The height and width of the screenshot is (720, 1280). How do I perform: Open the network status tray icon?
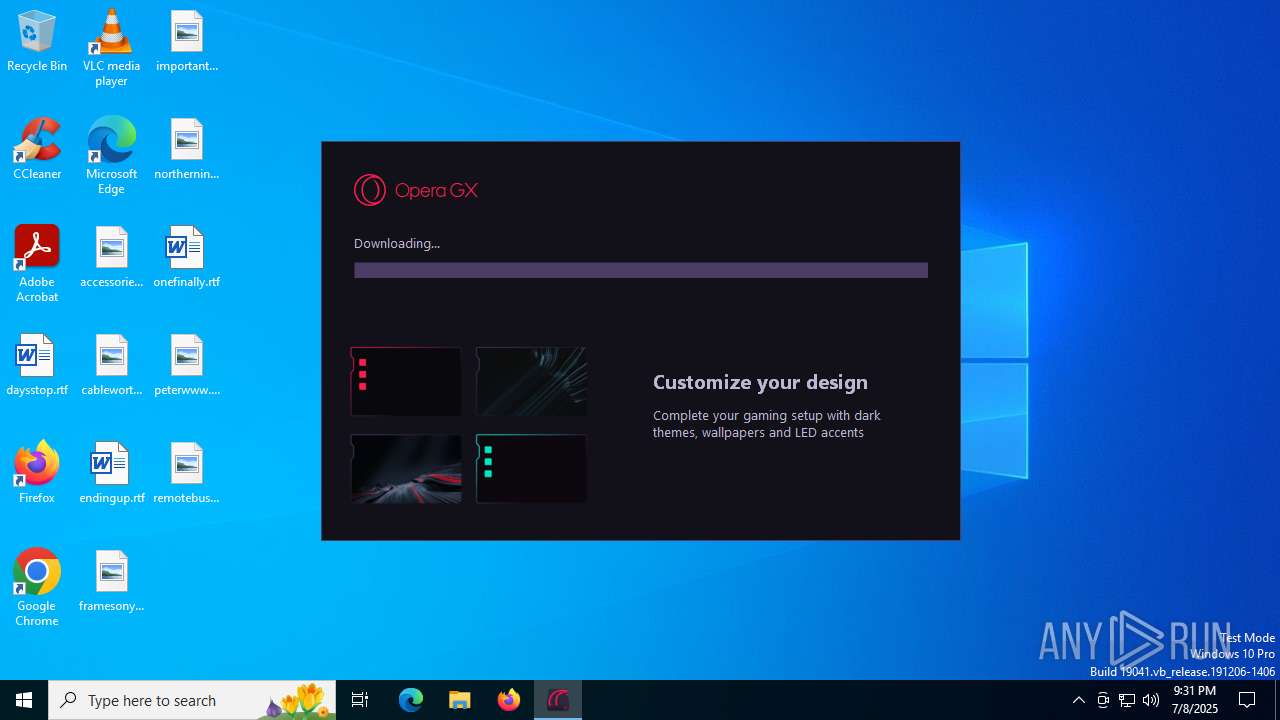coord(1127,700)
